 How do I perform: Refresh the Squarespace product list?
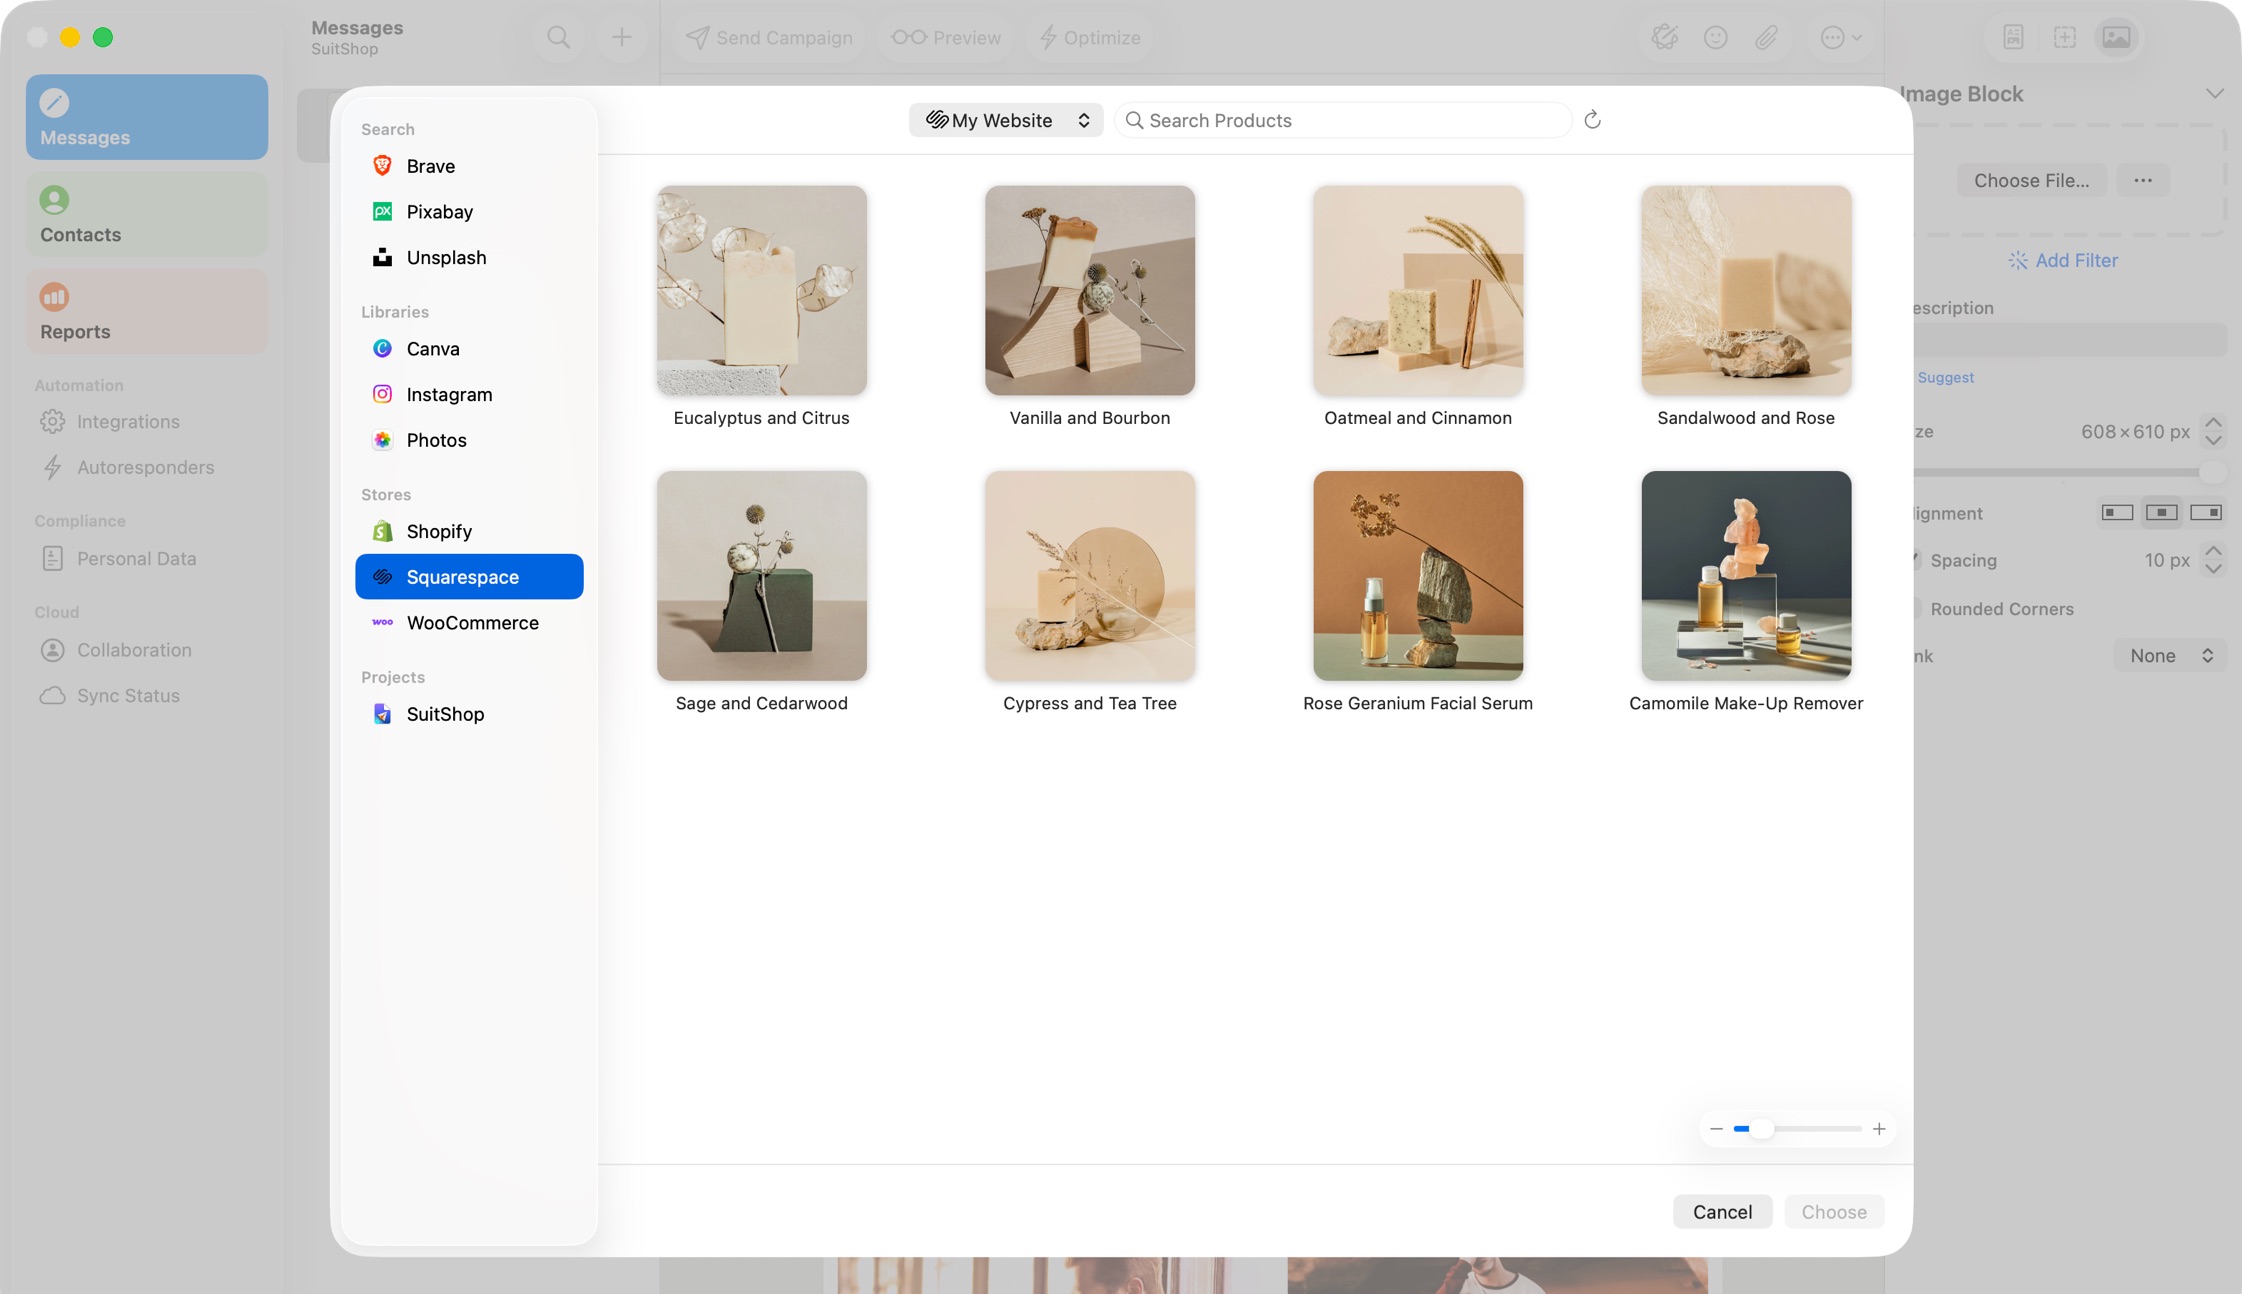(1592, 120)
